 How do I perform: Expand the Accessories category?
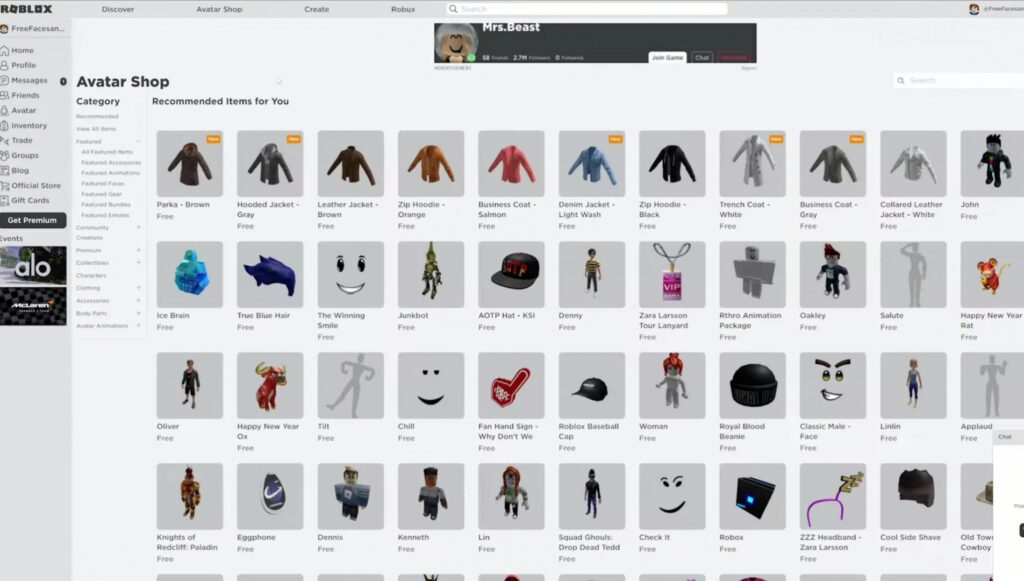point(138,300)
